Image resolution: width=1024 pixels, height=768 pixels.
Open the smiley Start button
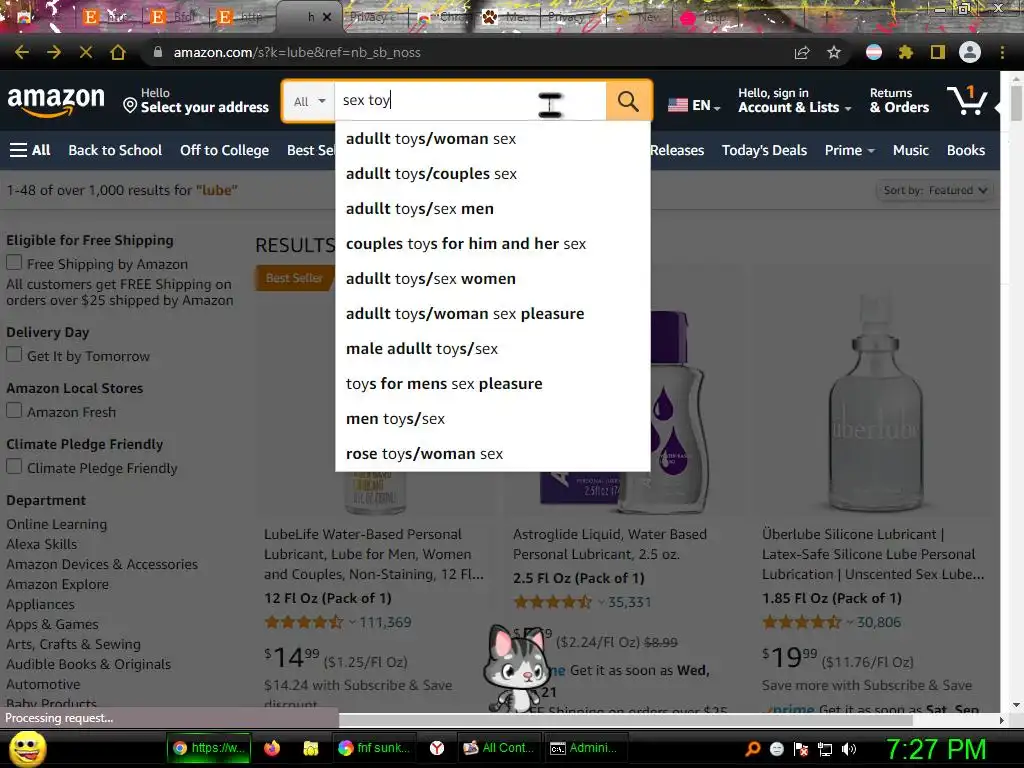point(27,748)
